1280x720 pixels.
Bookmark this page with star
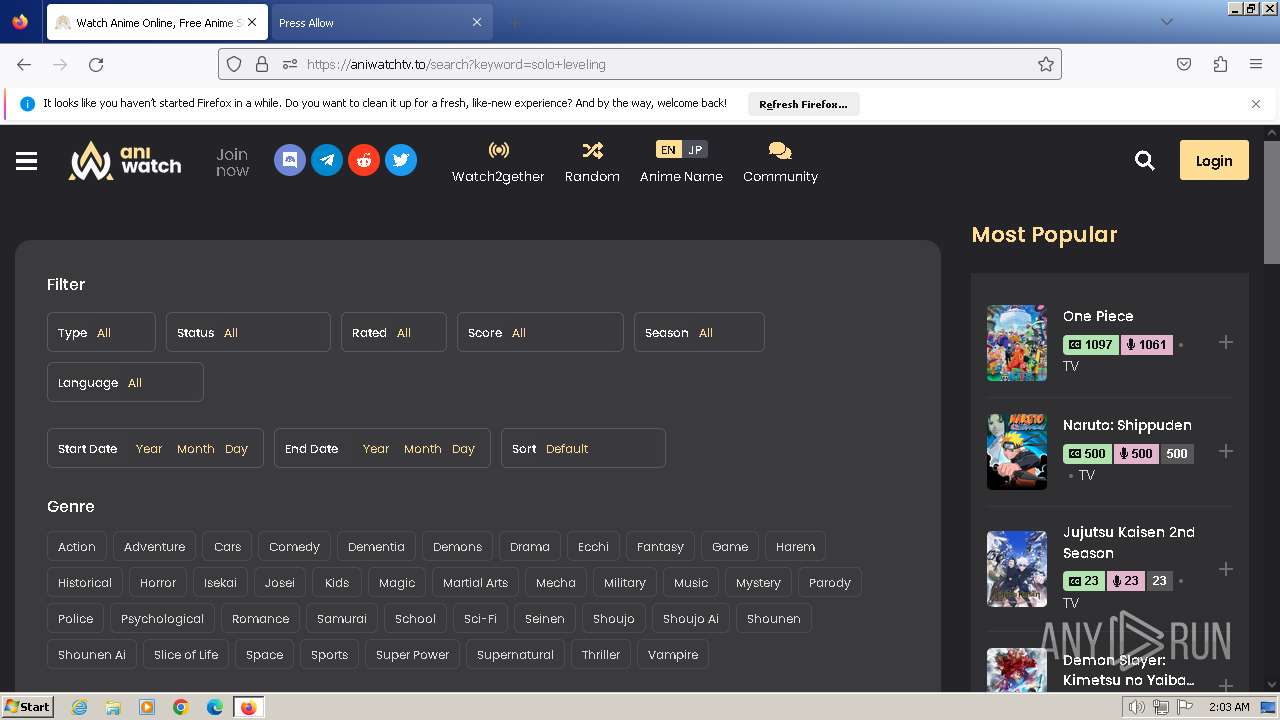[x=1046, y=64]
